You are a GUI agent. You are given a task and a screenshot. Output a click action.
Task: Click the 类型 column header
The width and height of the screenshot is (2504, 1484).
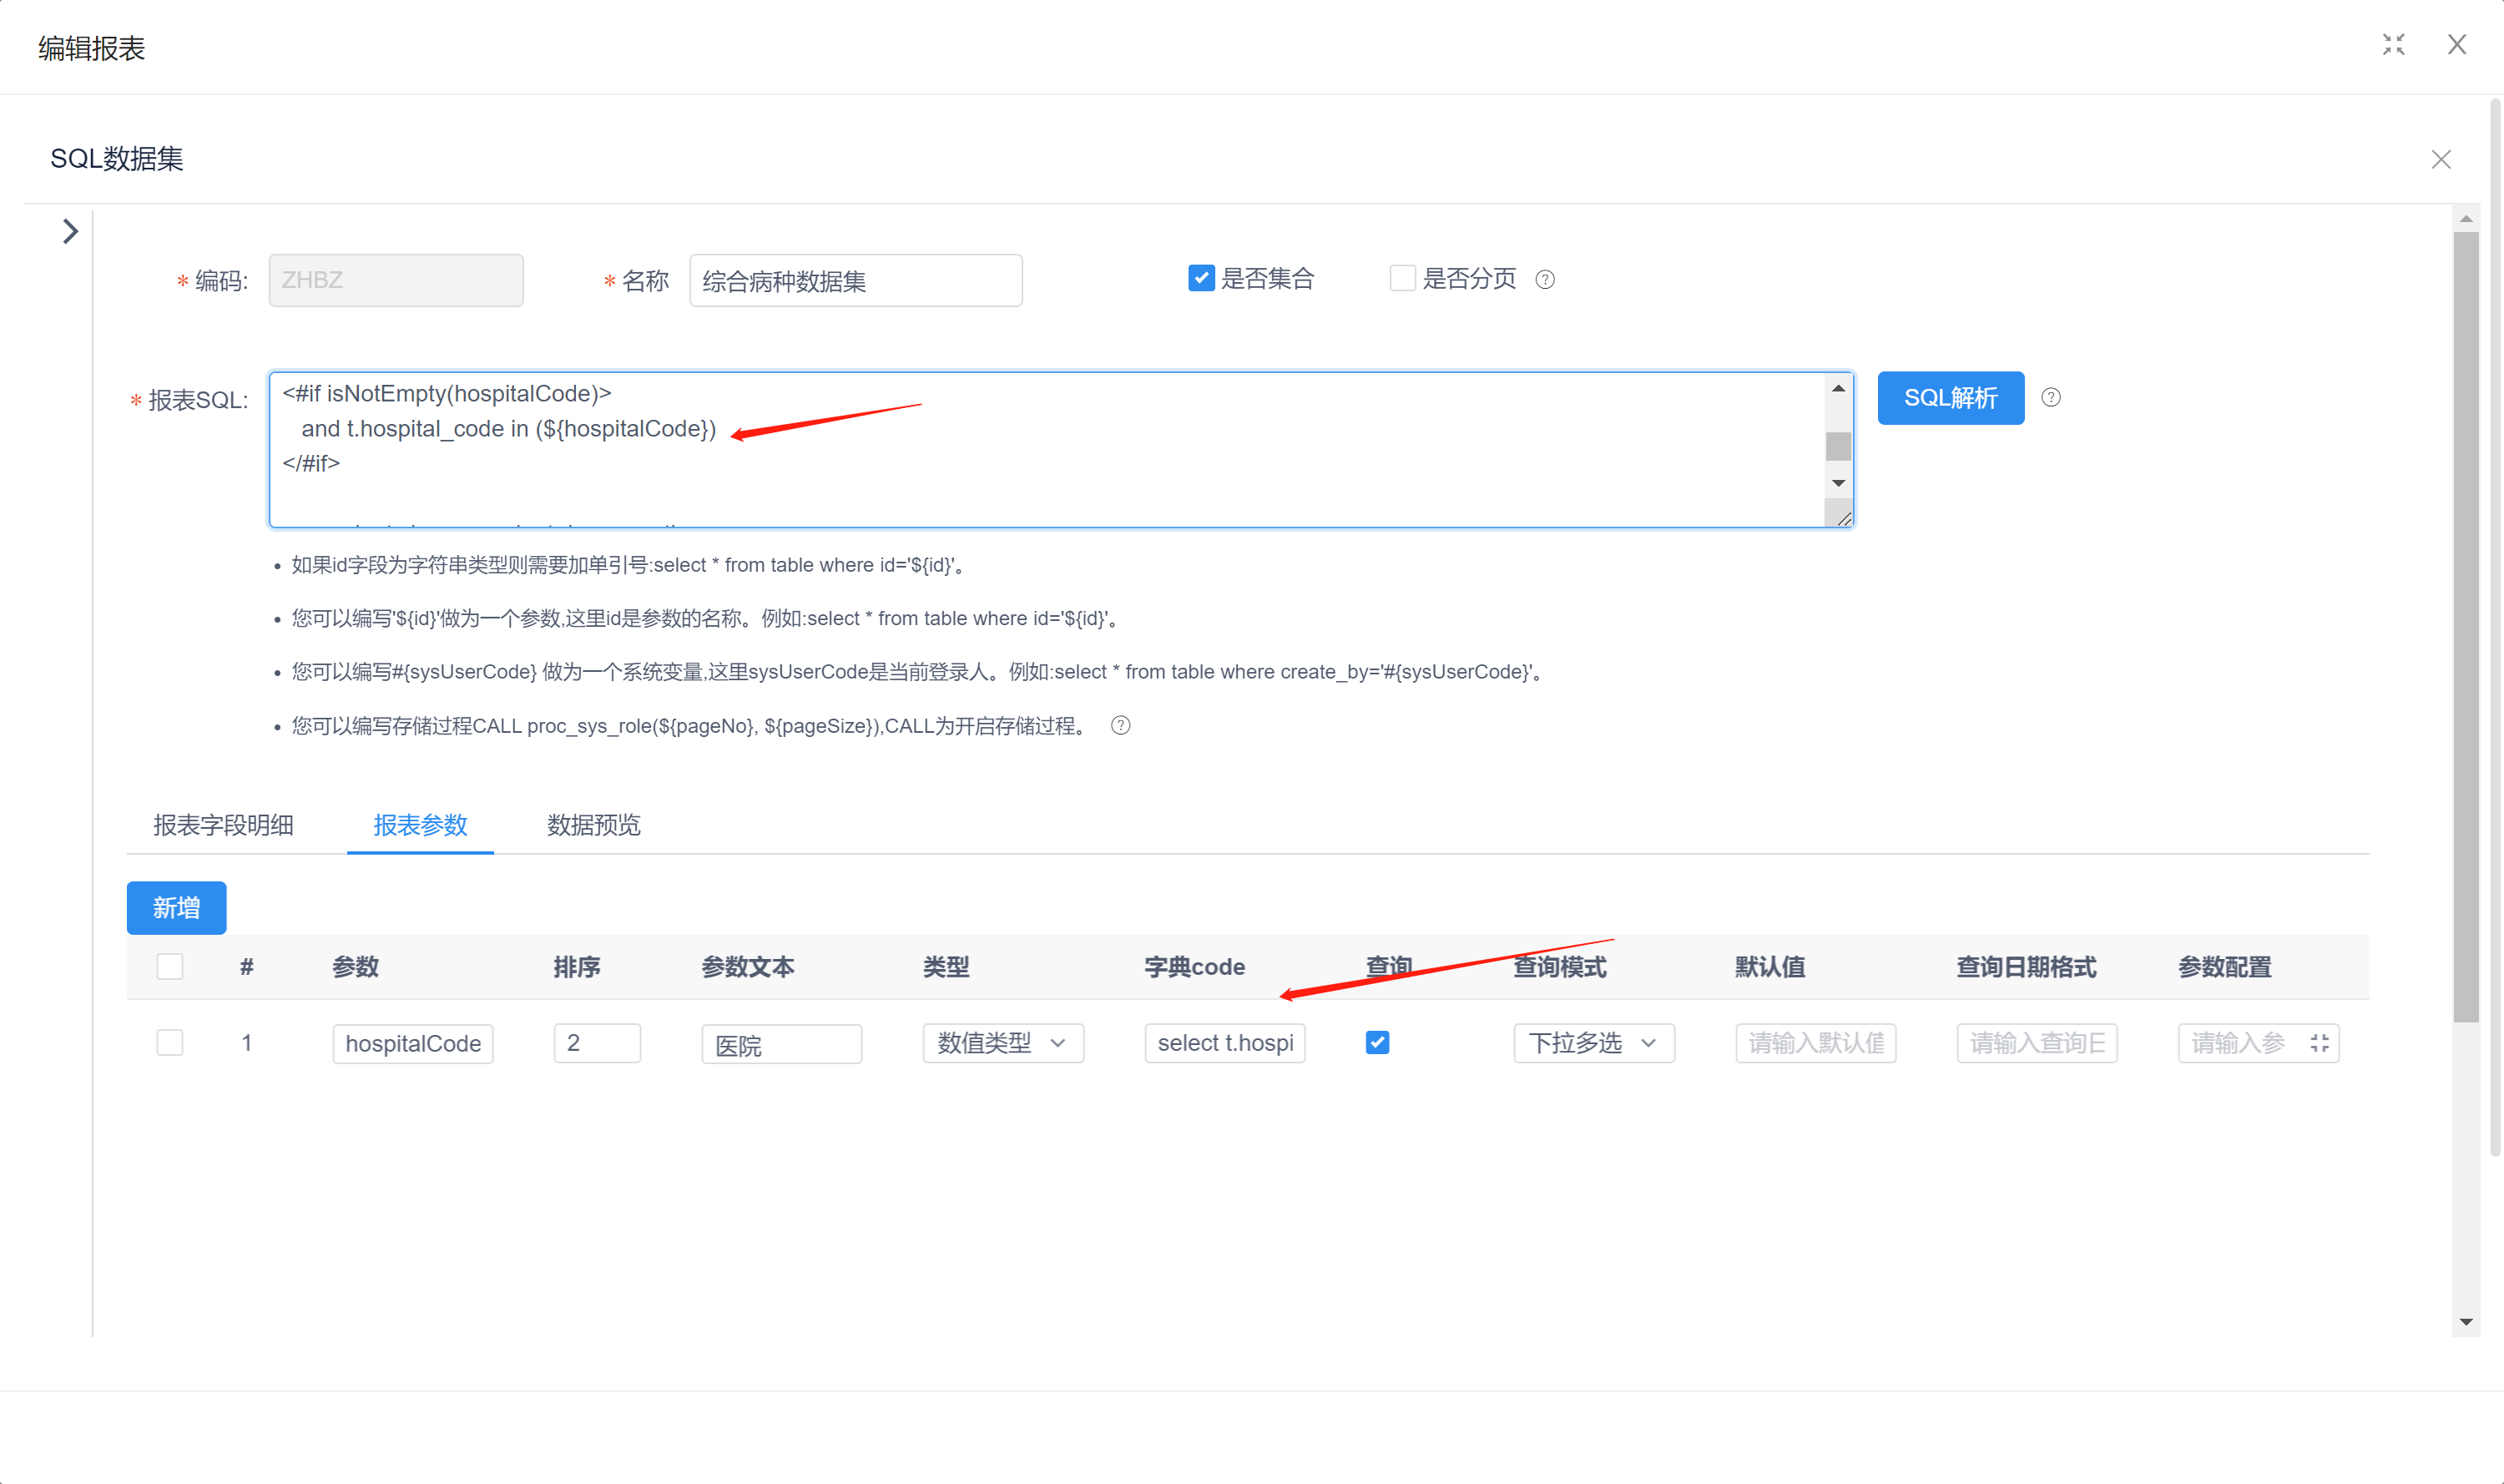946,967
